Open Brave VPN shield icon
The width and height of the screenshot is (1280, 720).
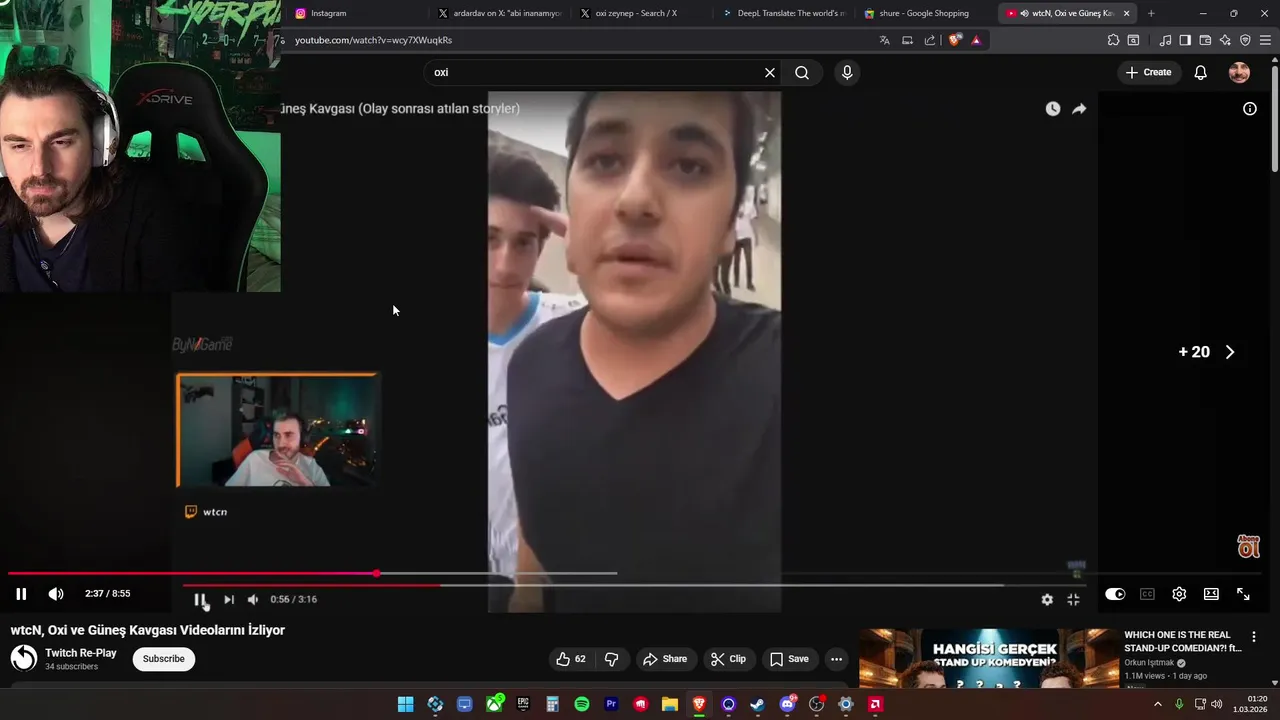click(x=1245, y=40)
